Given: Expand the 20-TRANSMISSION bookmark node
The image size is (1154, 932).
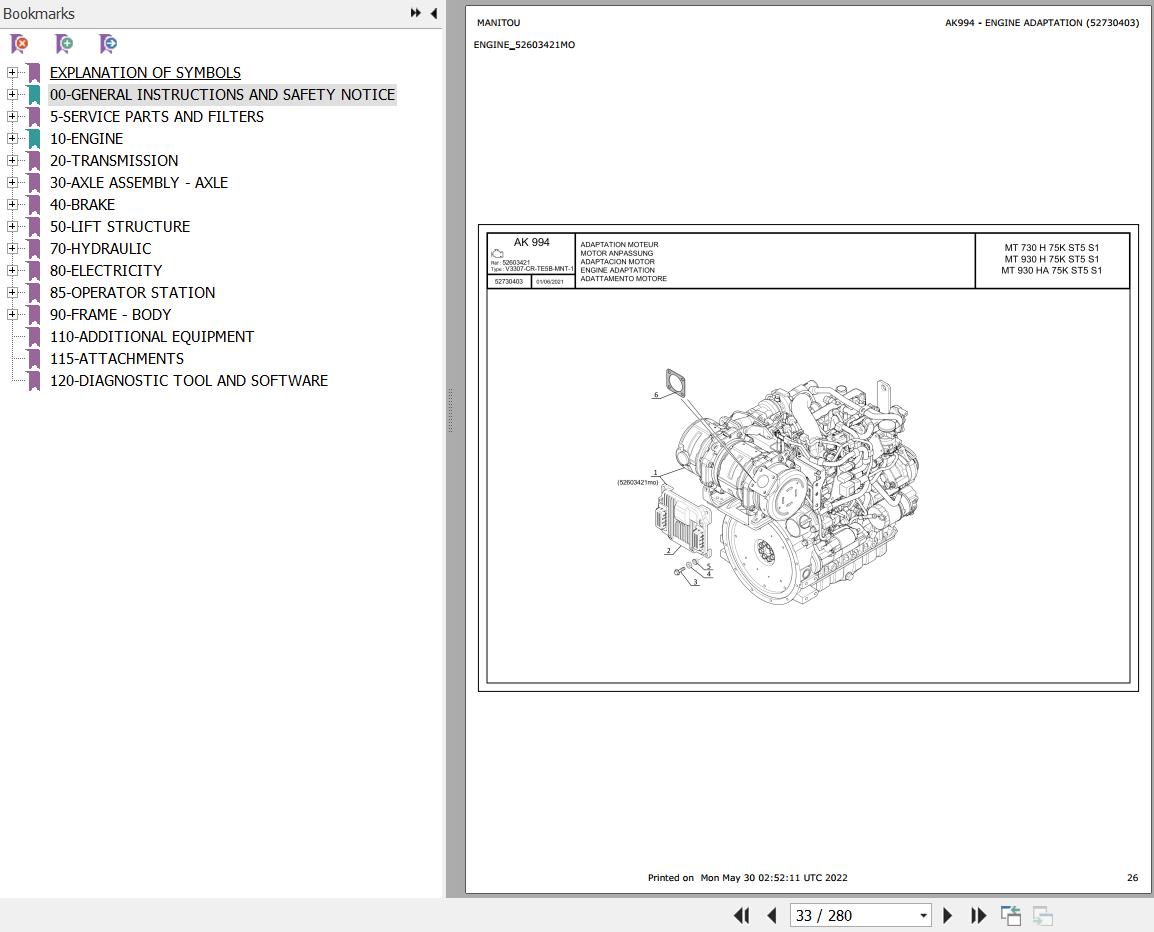Looking at the screenshot, I should (x=12, y=160).
